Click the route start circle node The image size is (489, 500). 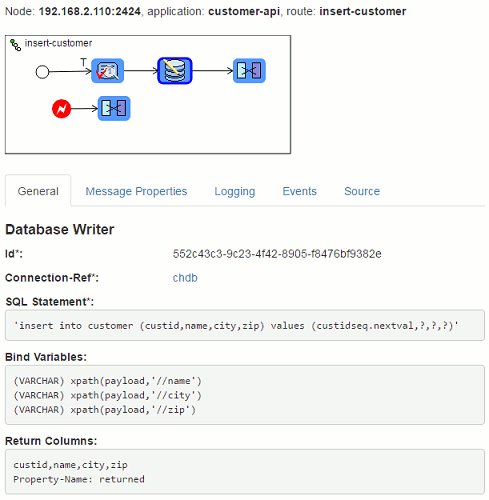point(42,72)
